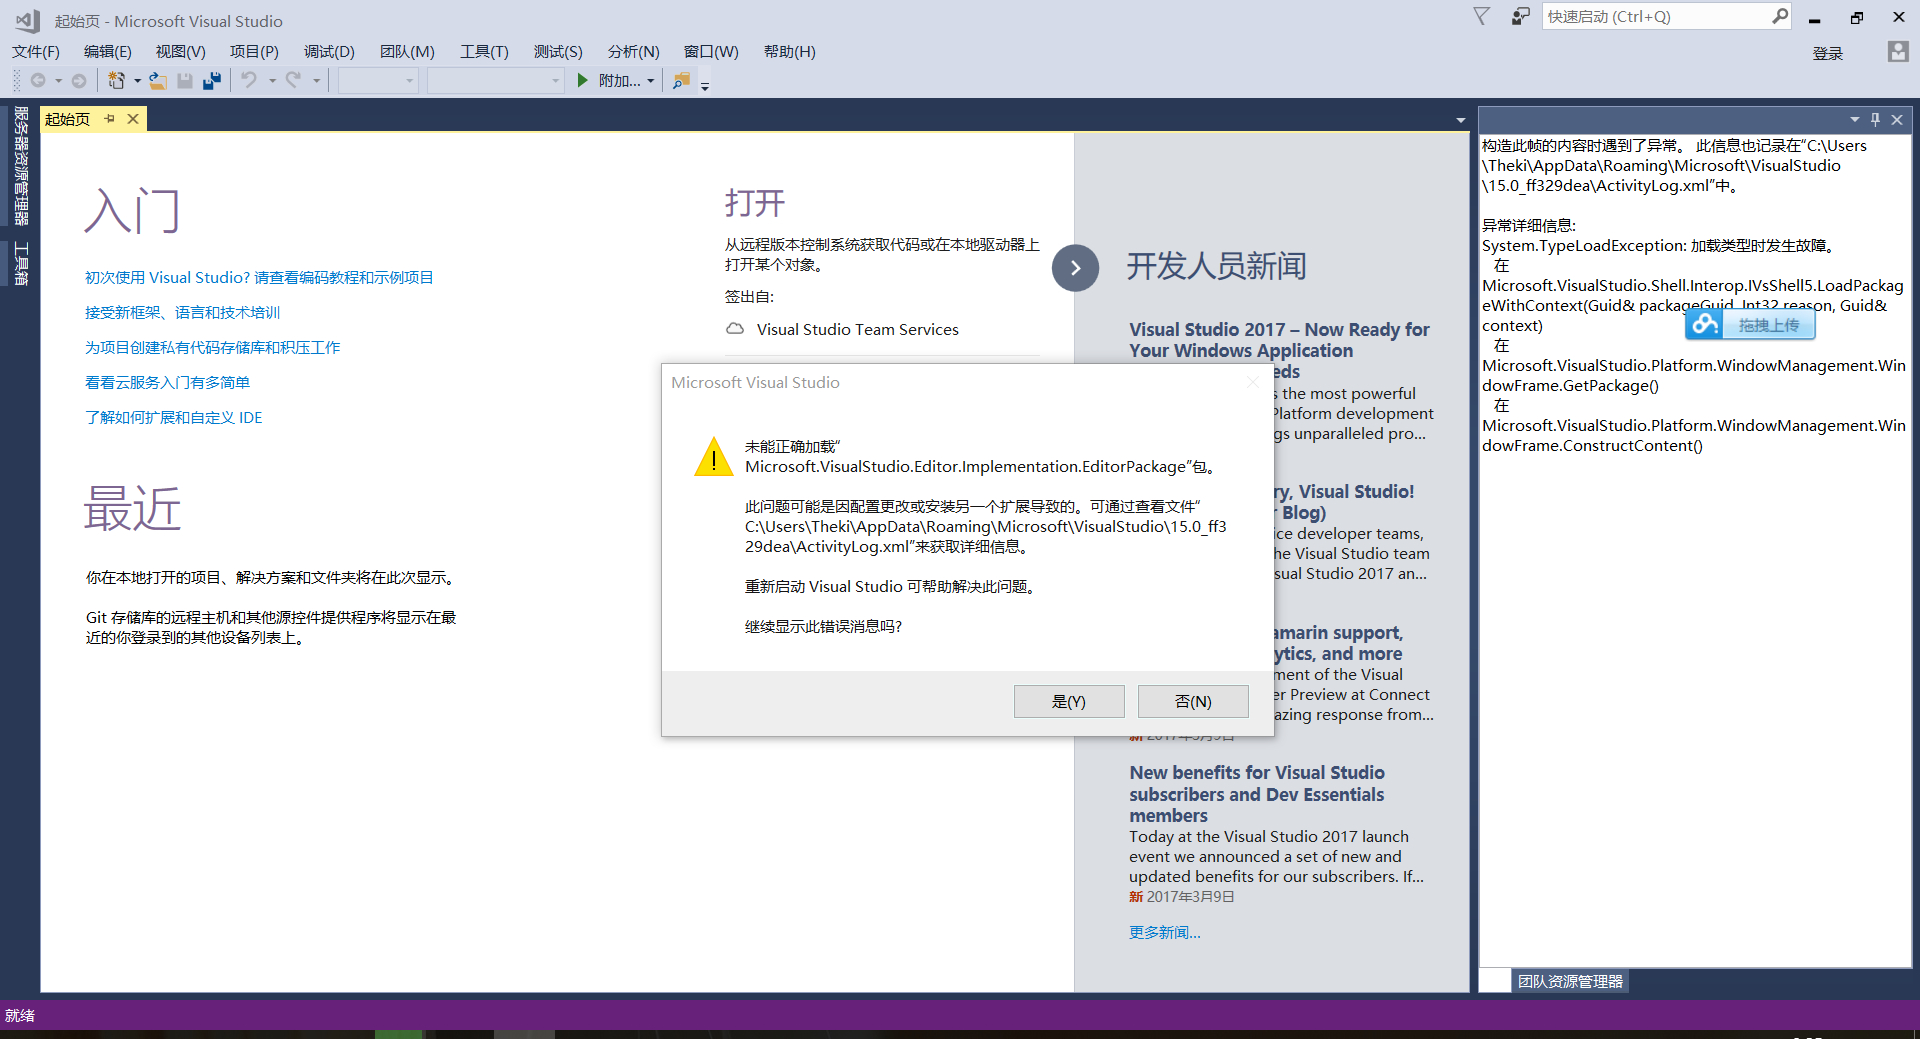Click the 更多新闻... link
The height and width of the screenshot is (1039, 1920).
pyautogui.click(x=1165, y=932)
